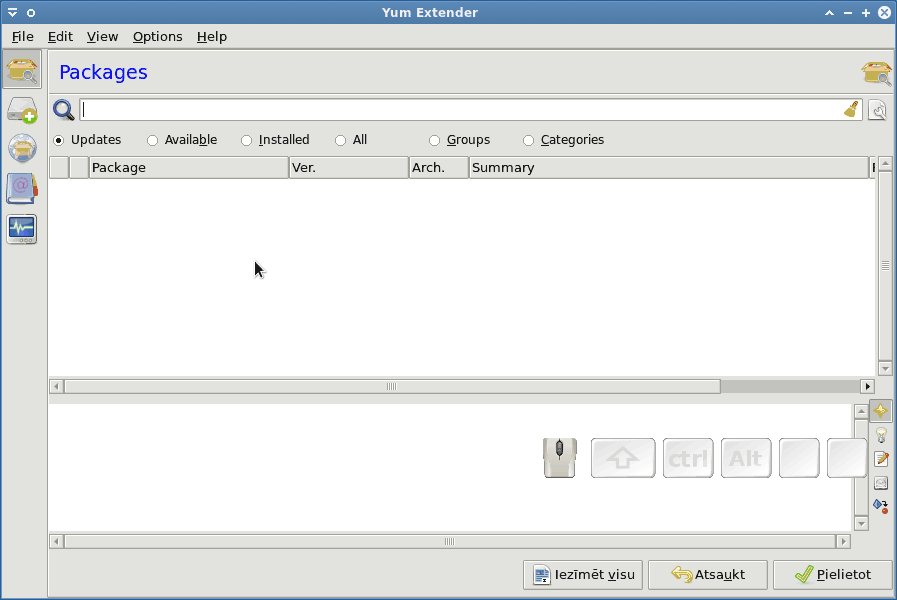
Task: Click the ctrl key indicator
Action: pyautogui.click(x=688, y=458)
